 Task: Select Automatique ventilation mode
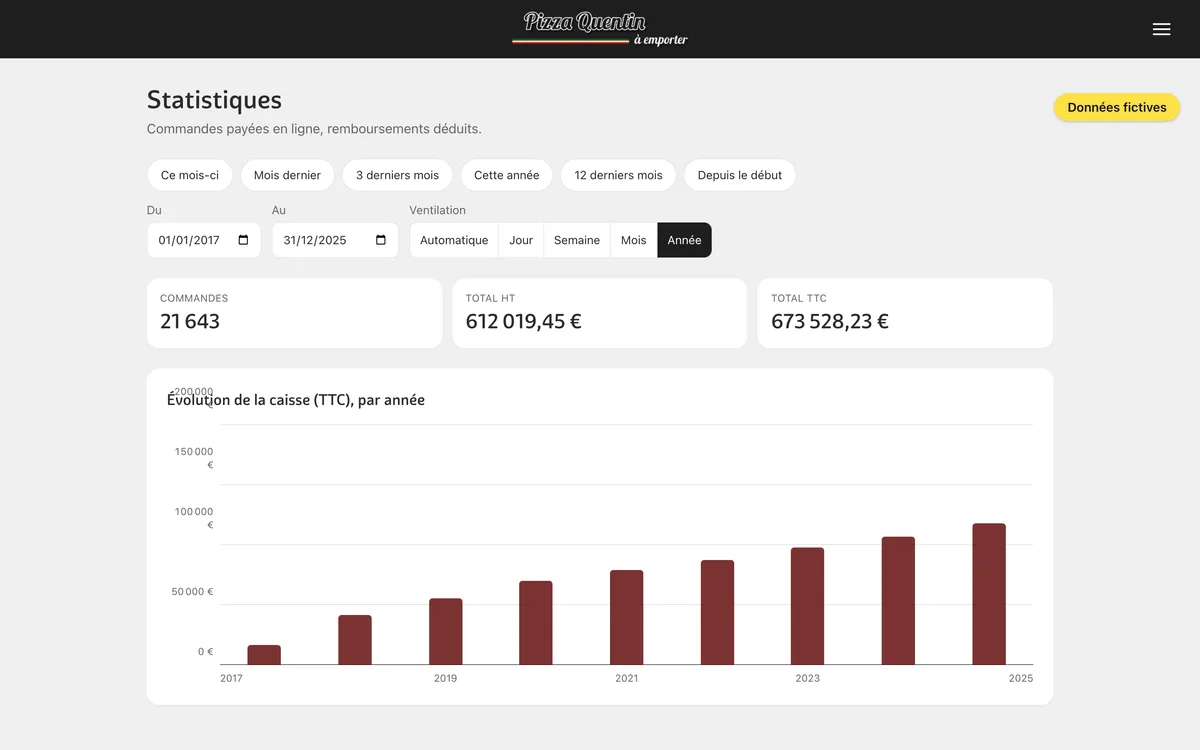(454, 240)
